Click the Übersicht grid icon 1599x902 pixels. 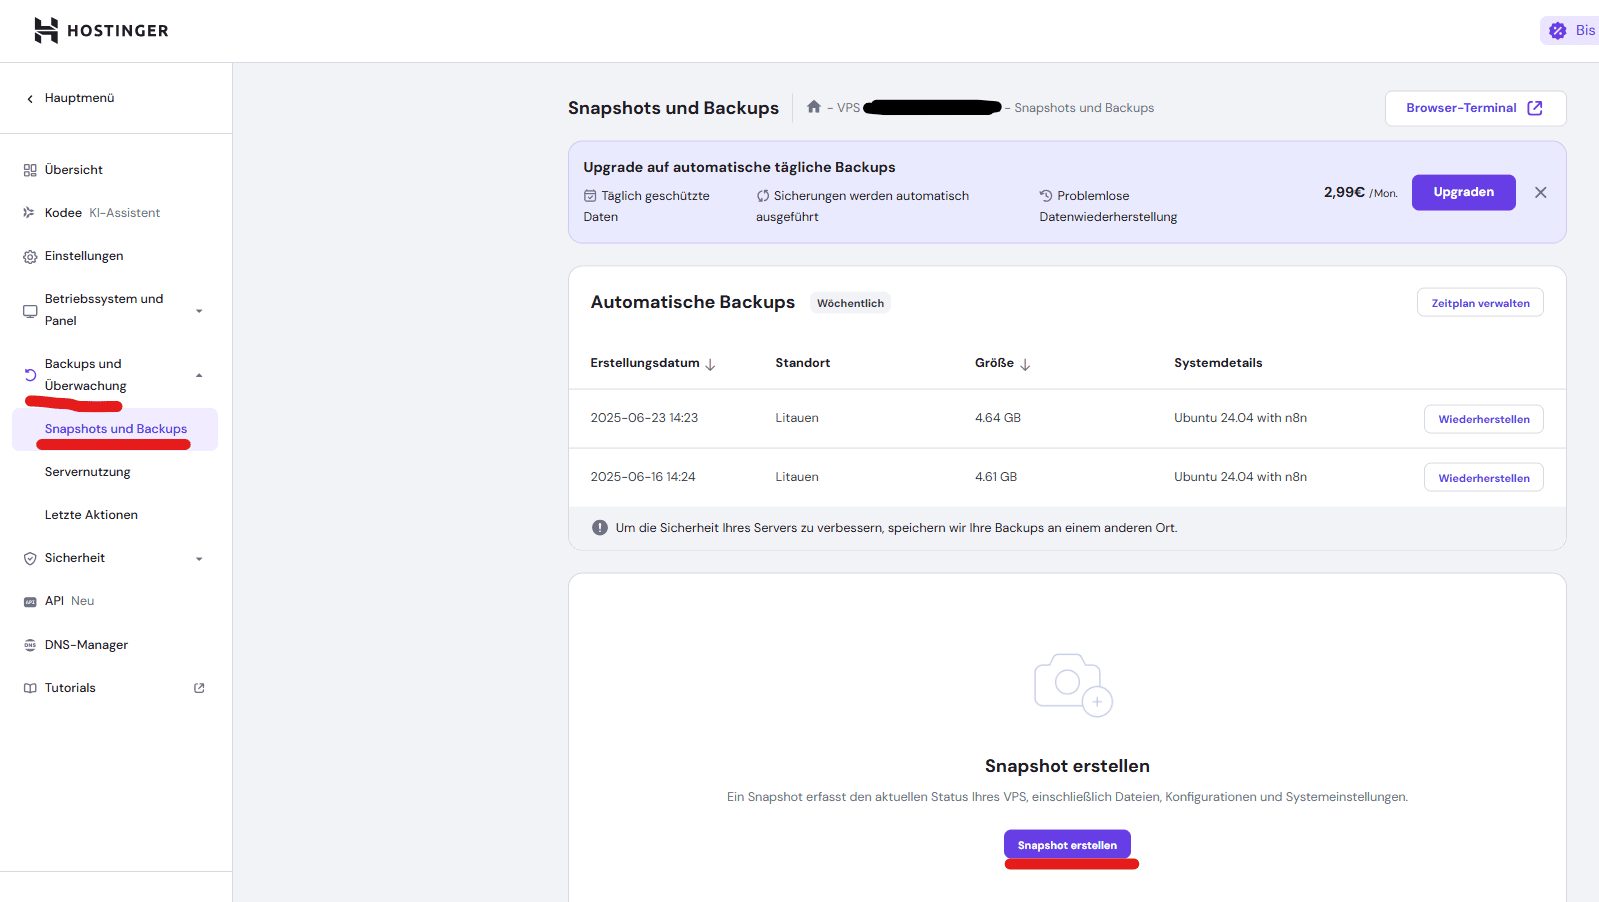(x=30, y=170)
